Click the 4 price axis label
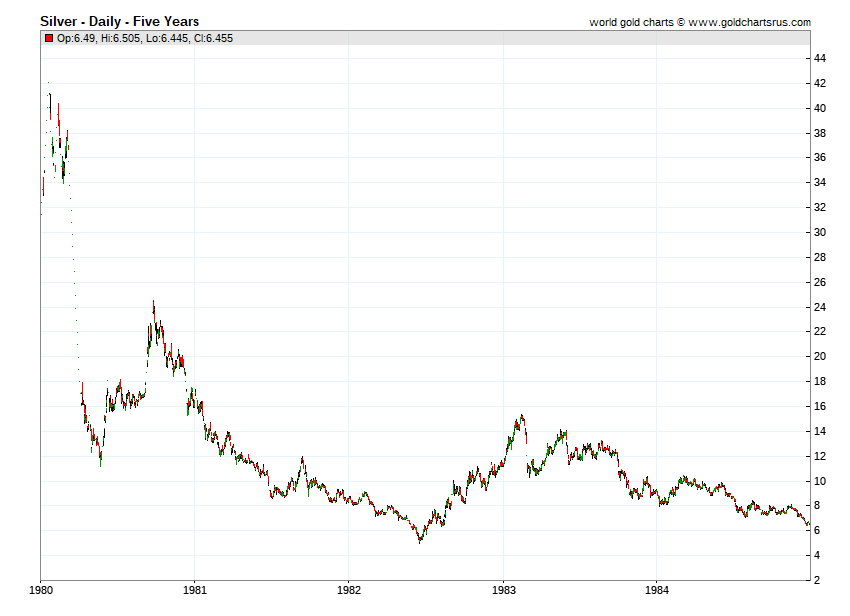Screen dimensions: 850x616 (x=817, y=555)
